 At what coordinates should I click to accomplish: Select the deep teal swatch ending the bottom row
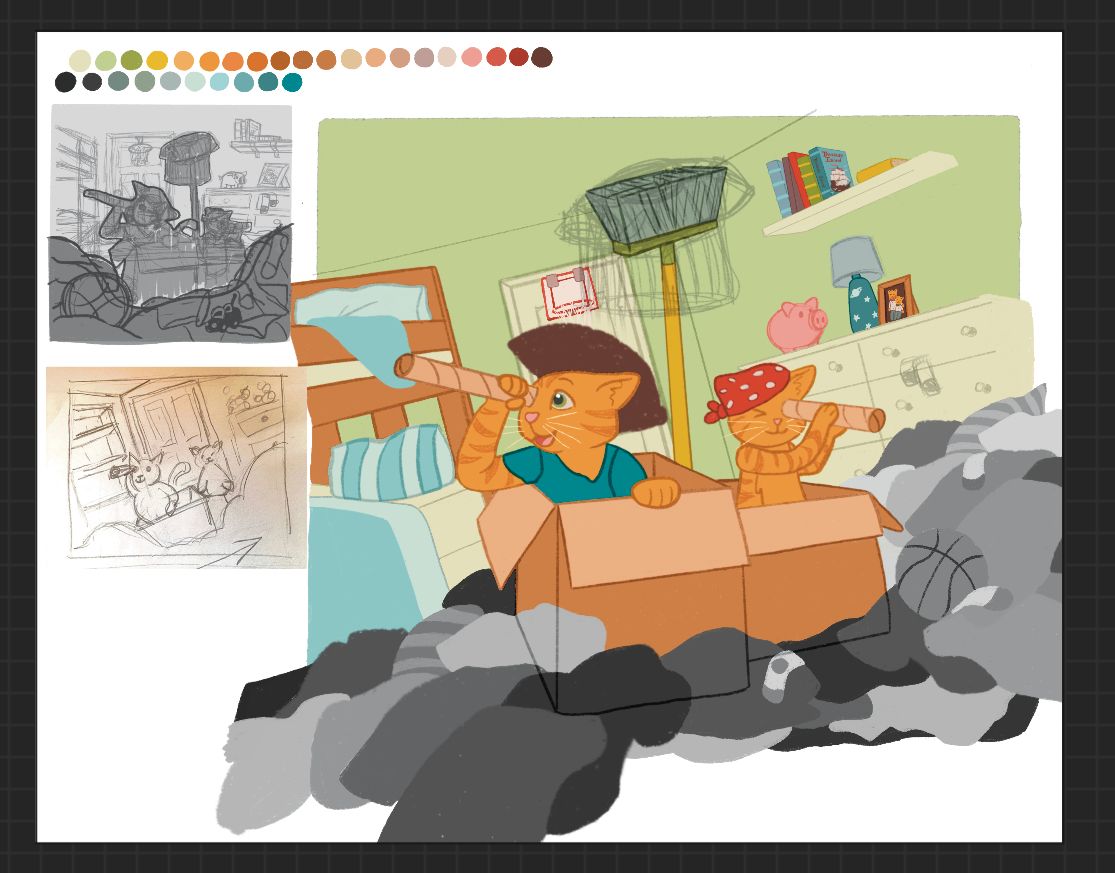(x=292, y=82)
